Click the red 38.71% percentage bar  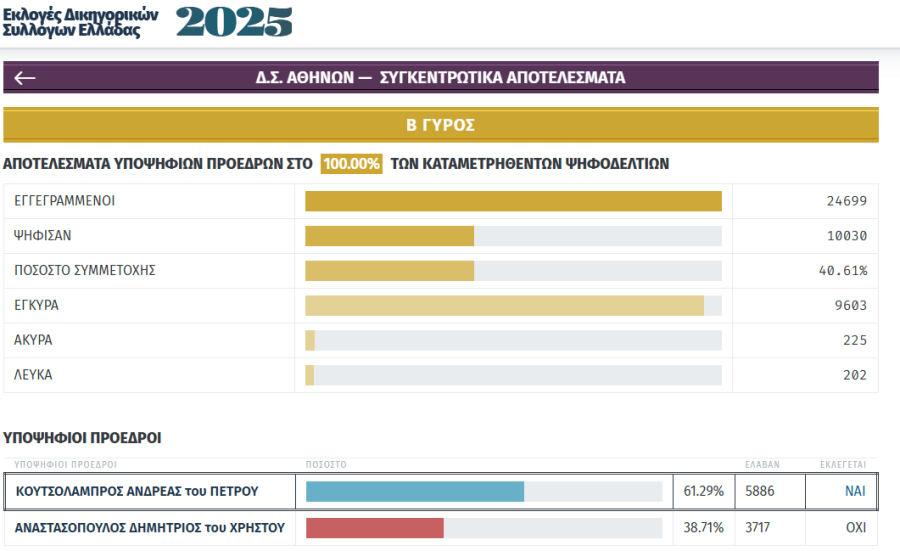[x=375, y=528]
